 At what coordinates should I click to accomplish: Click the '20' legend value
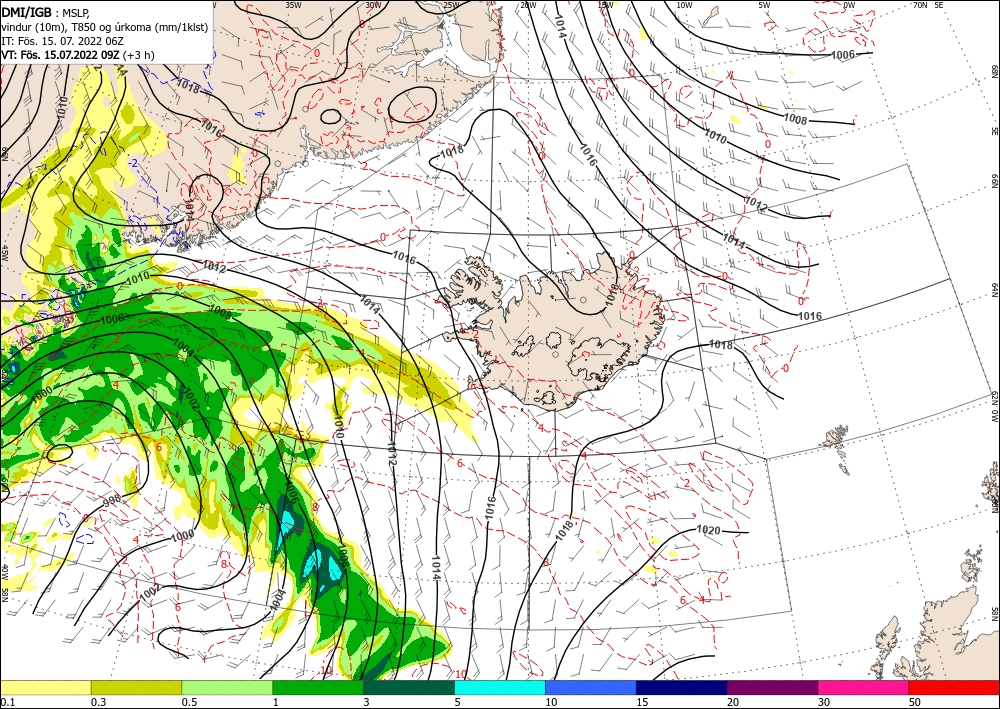point(733,702)
